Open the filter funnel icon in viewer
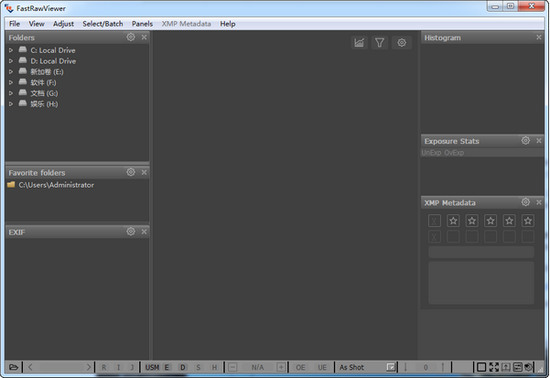 [380, 43]
